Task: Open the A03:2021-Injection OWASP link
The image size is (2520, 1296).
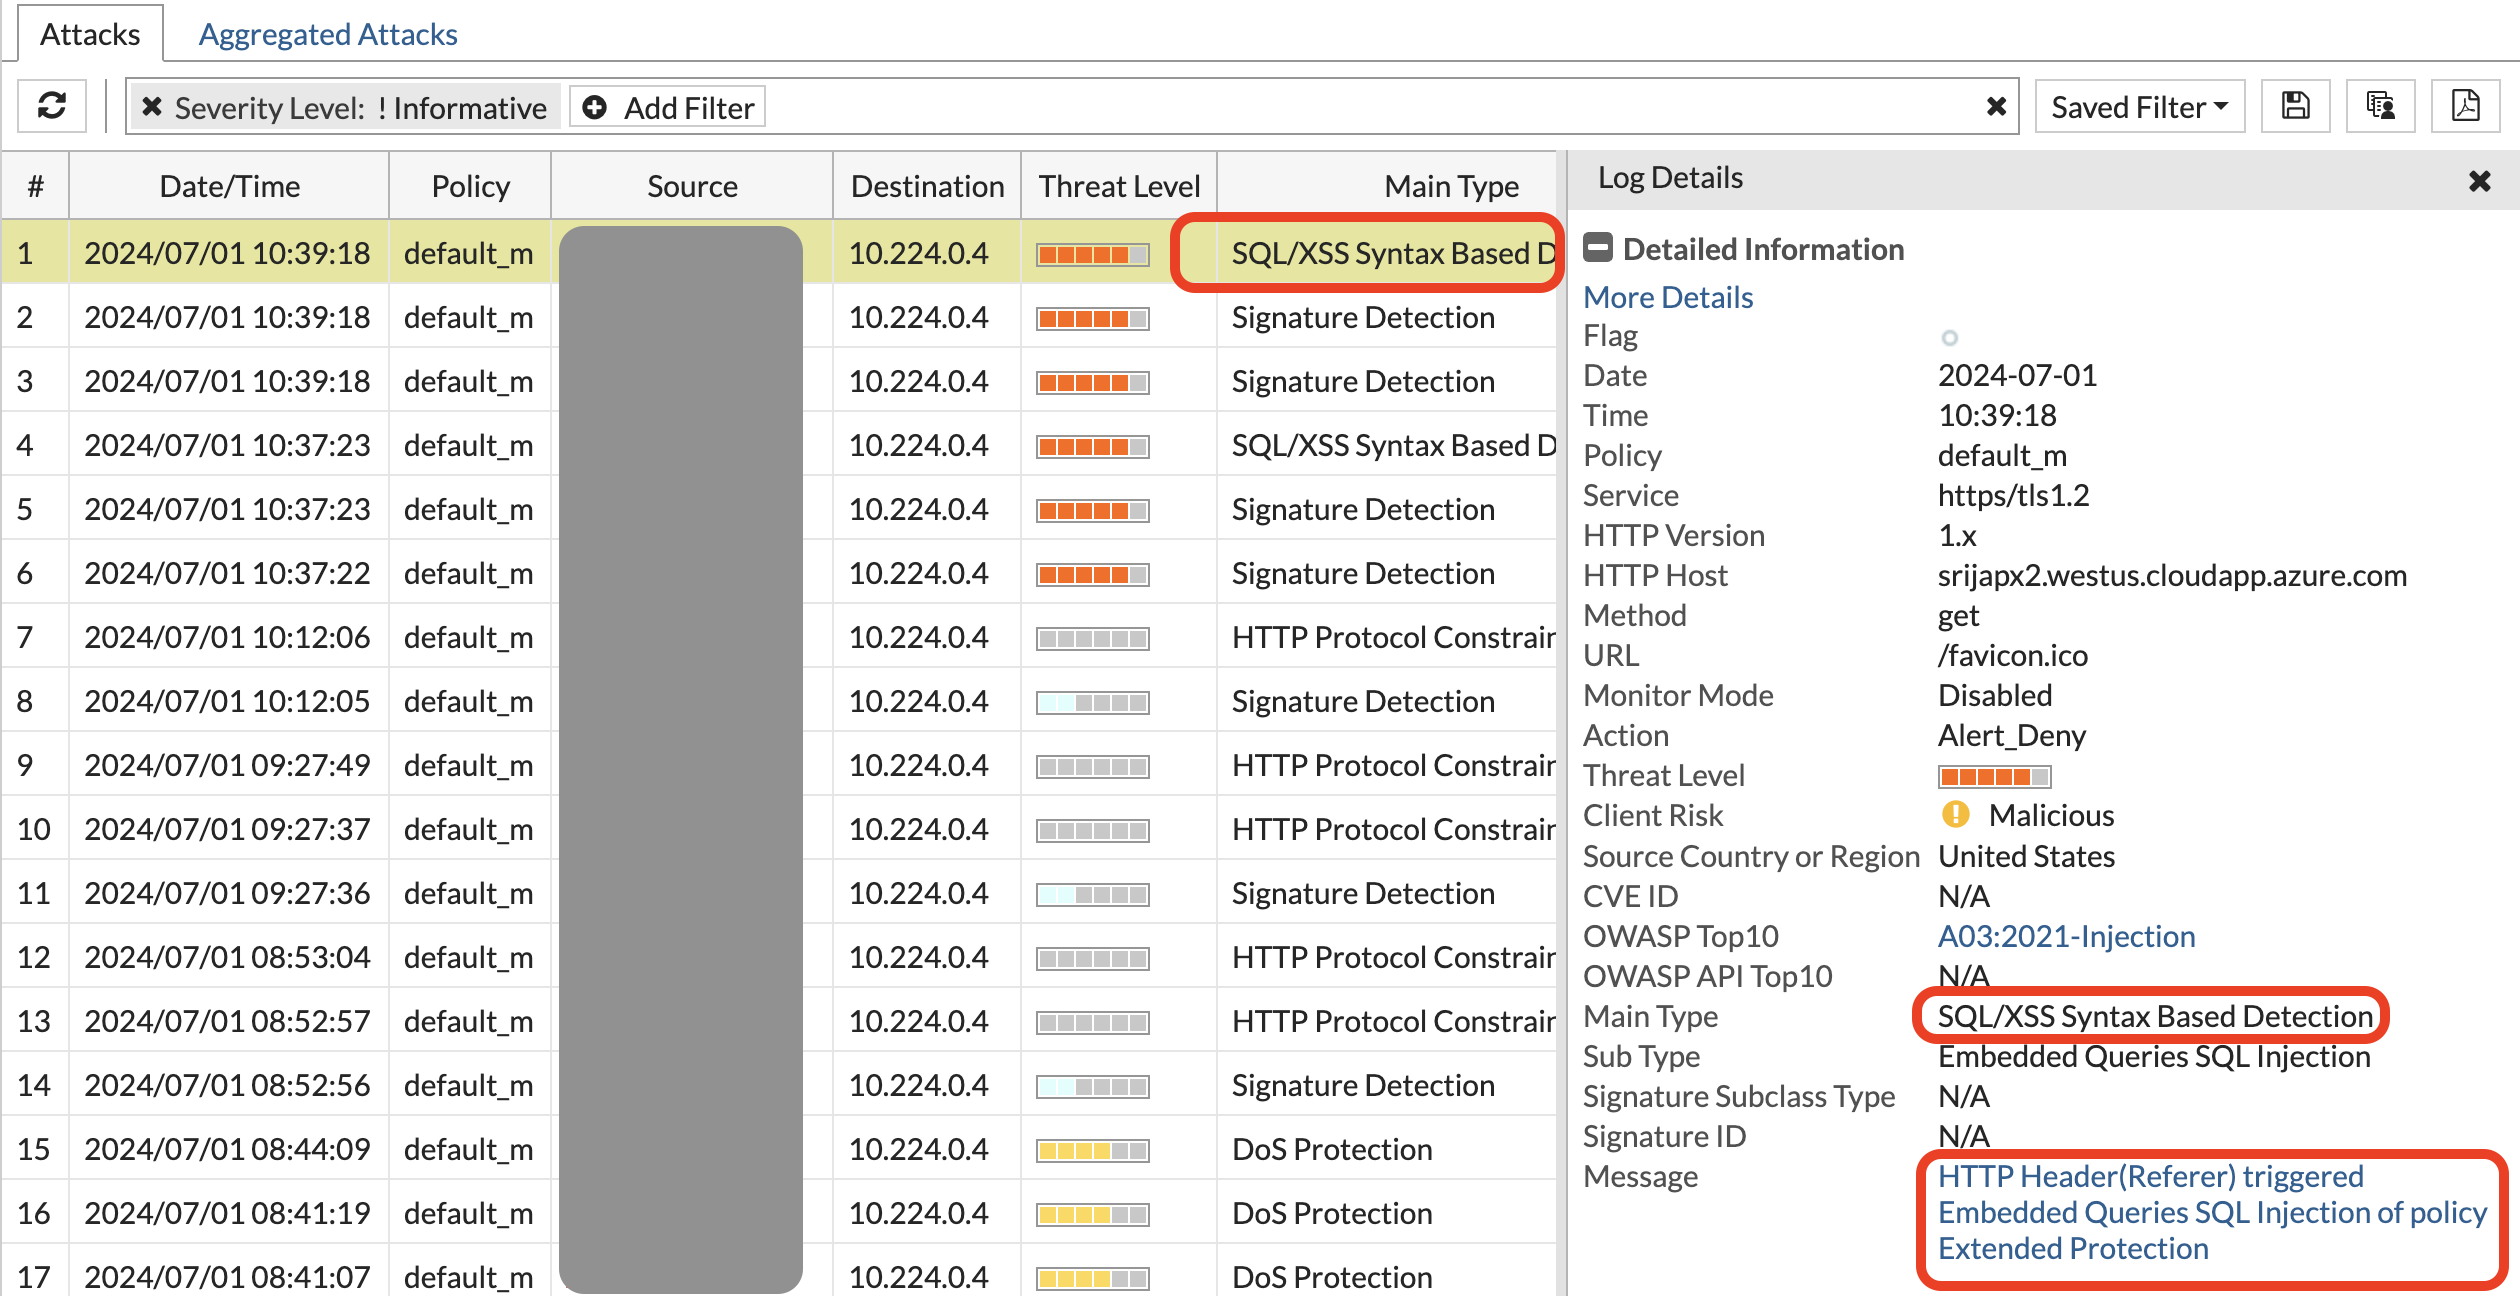Action: point(2066,936)
